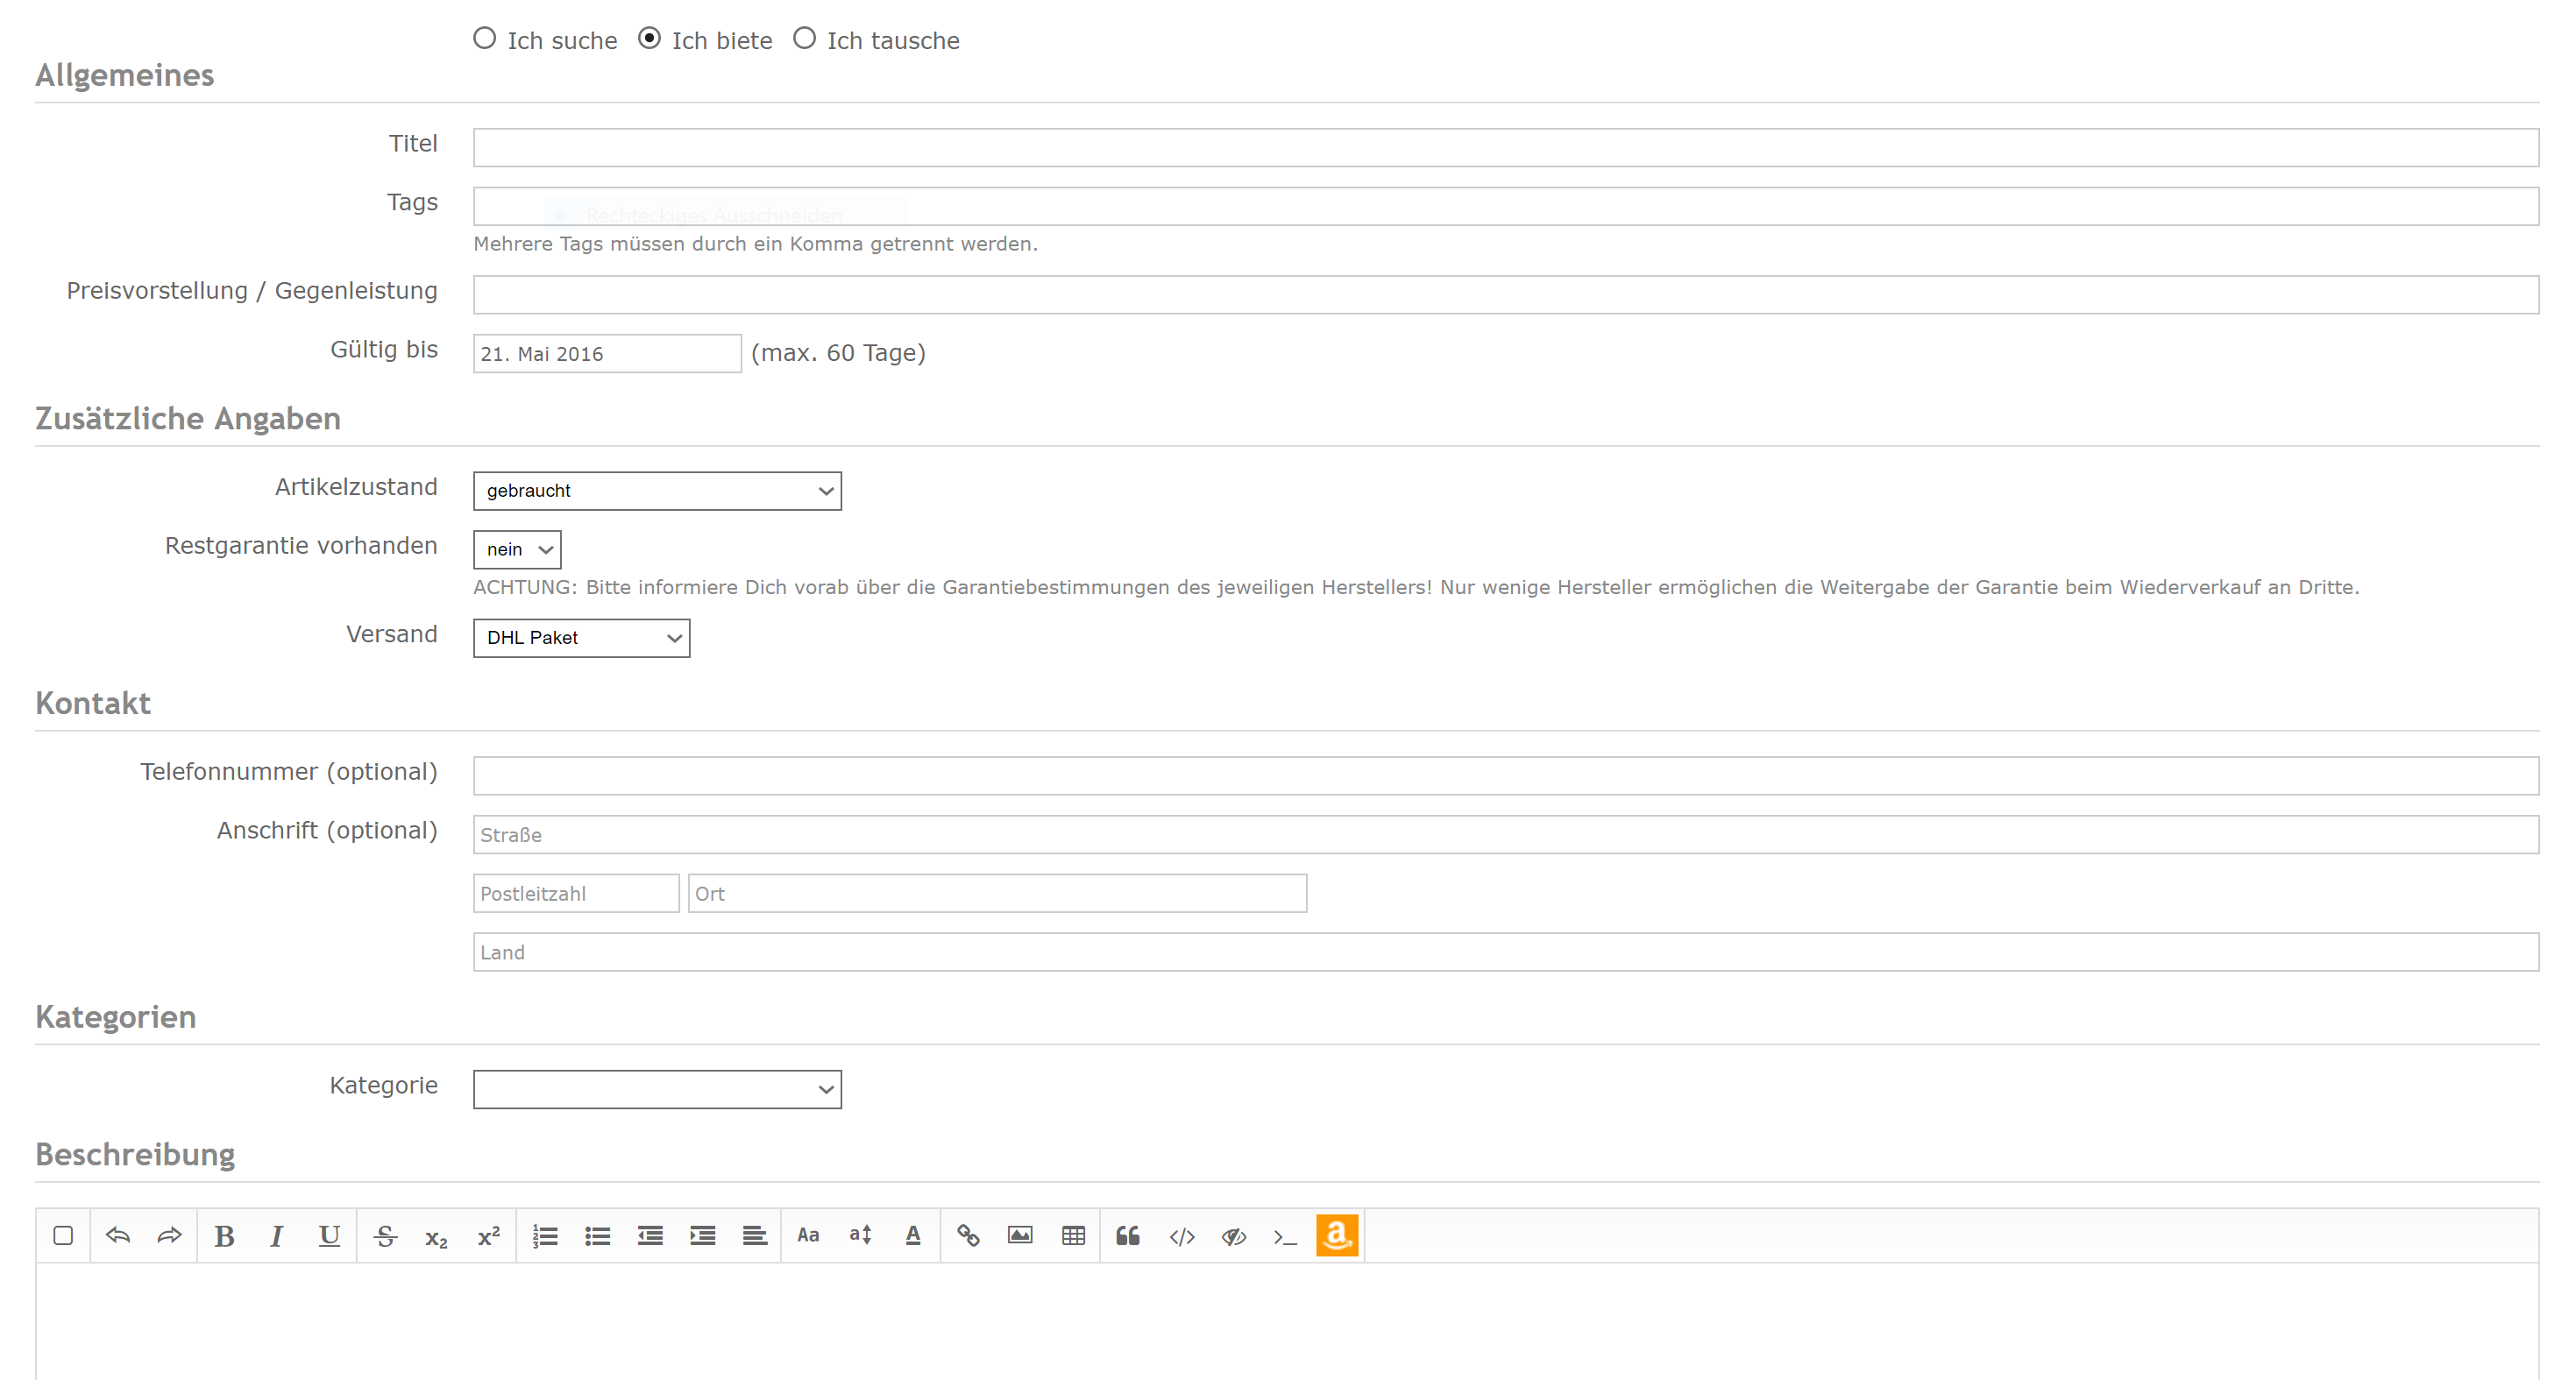The height and width of the screenshot is (1380, 2576).
Task: Click the font color icon
Action: click(912, 1236)
